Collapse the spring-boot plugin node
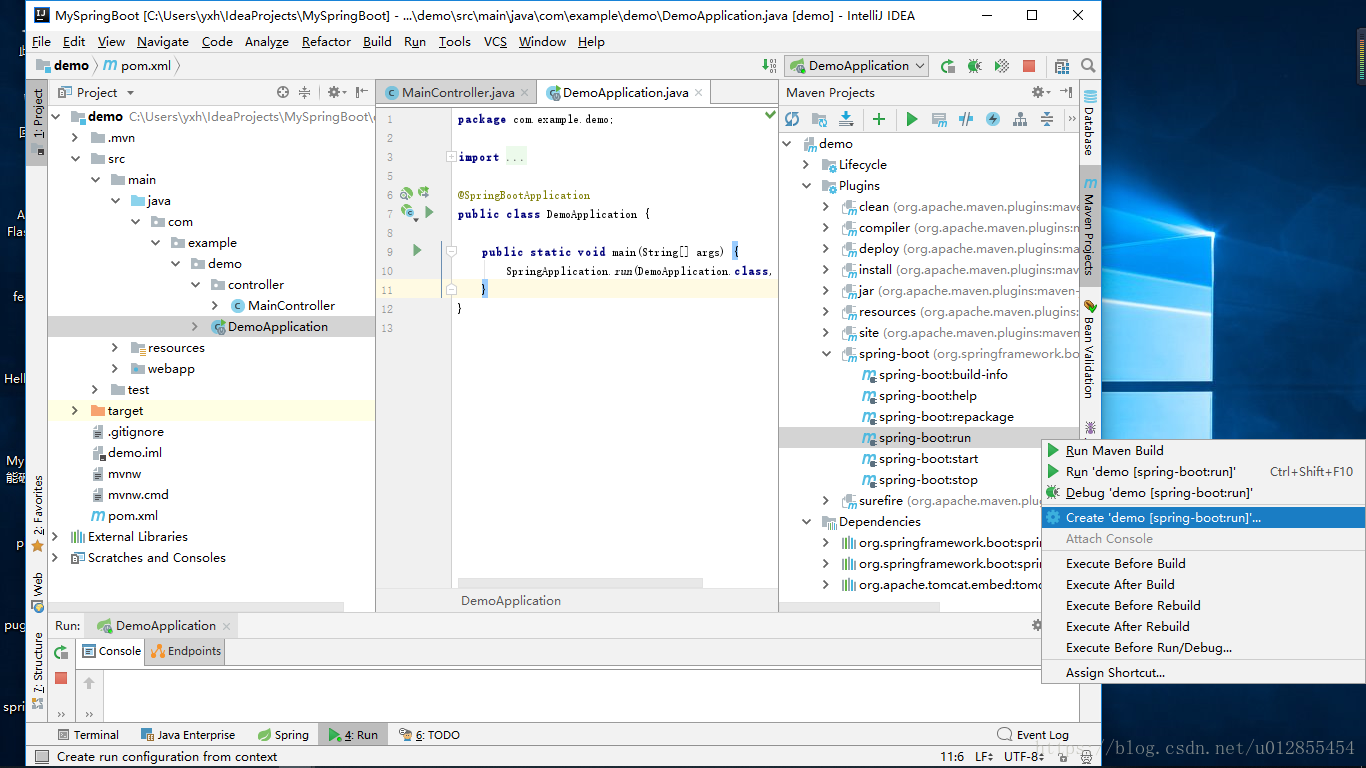This screenshot has width=1366, height=768. point(826,354)
